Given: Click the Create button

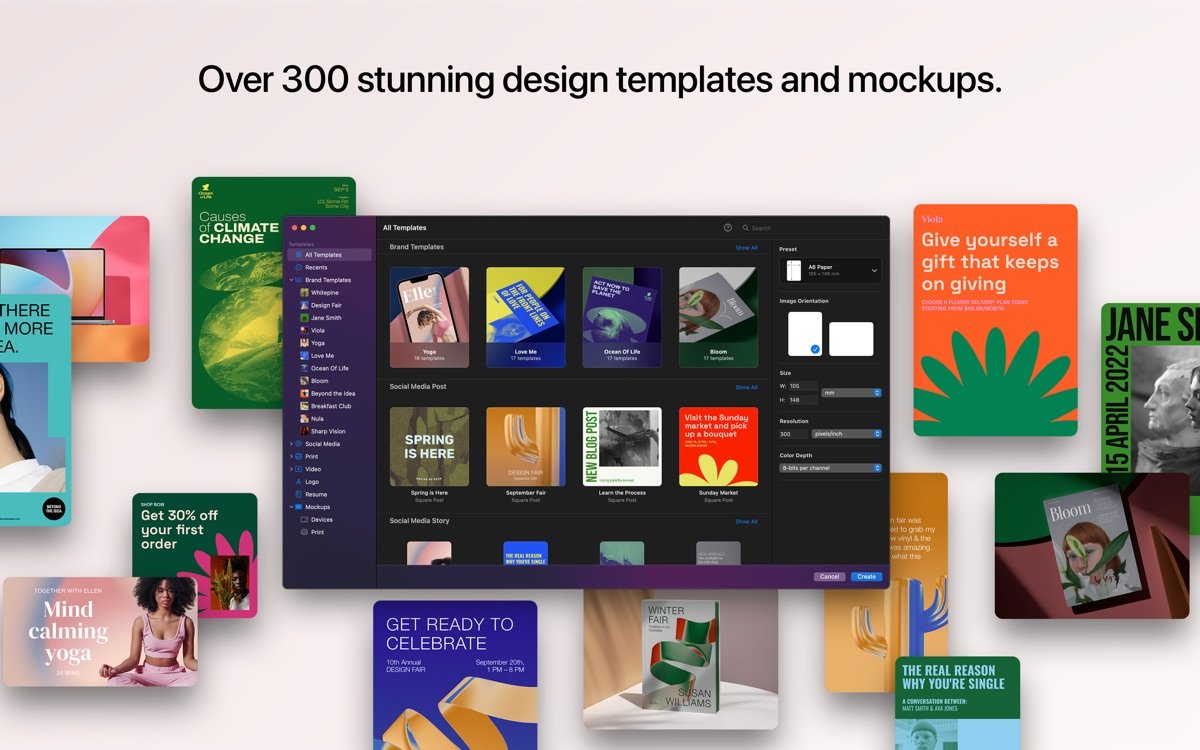Looking at the screenshot, I should (866, 577).
